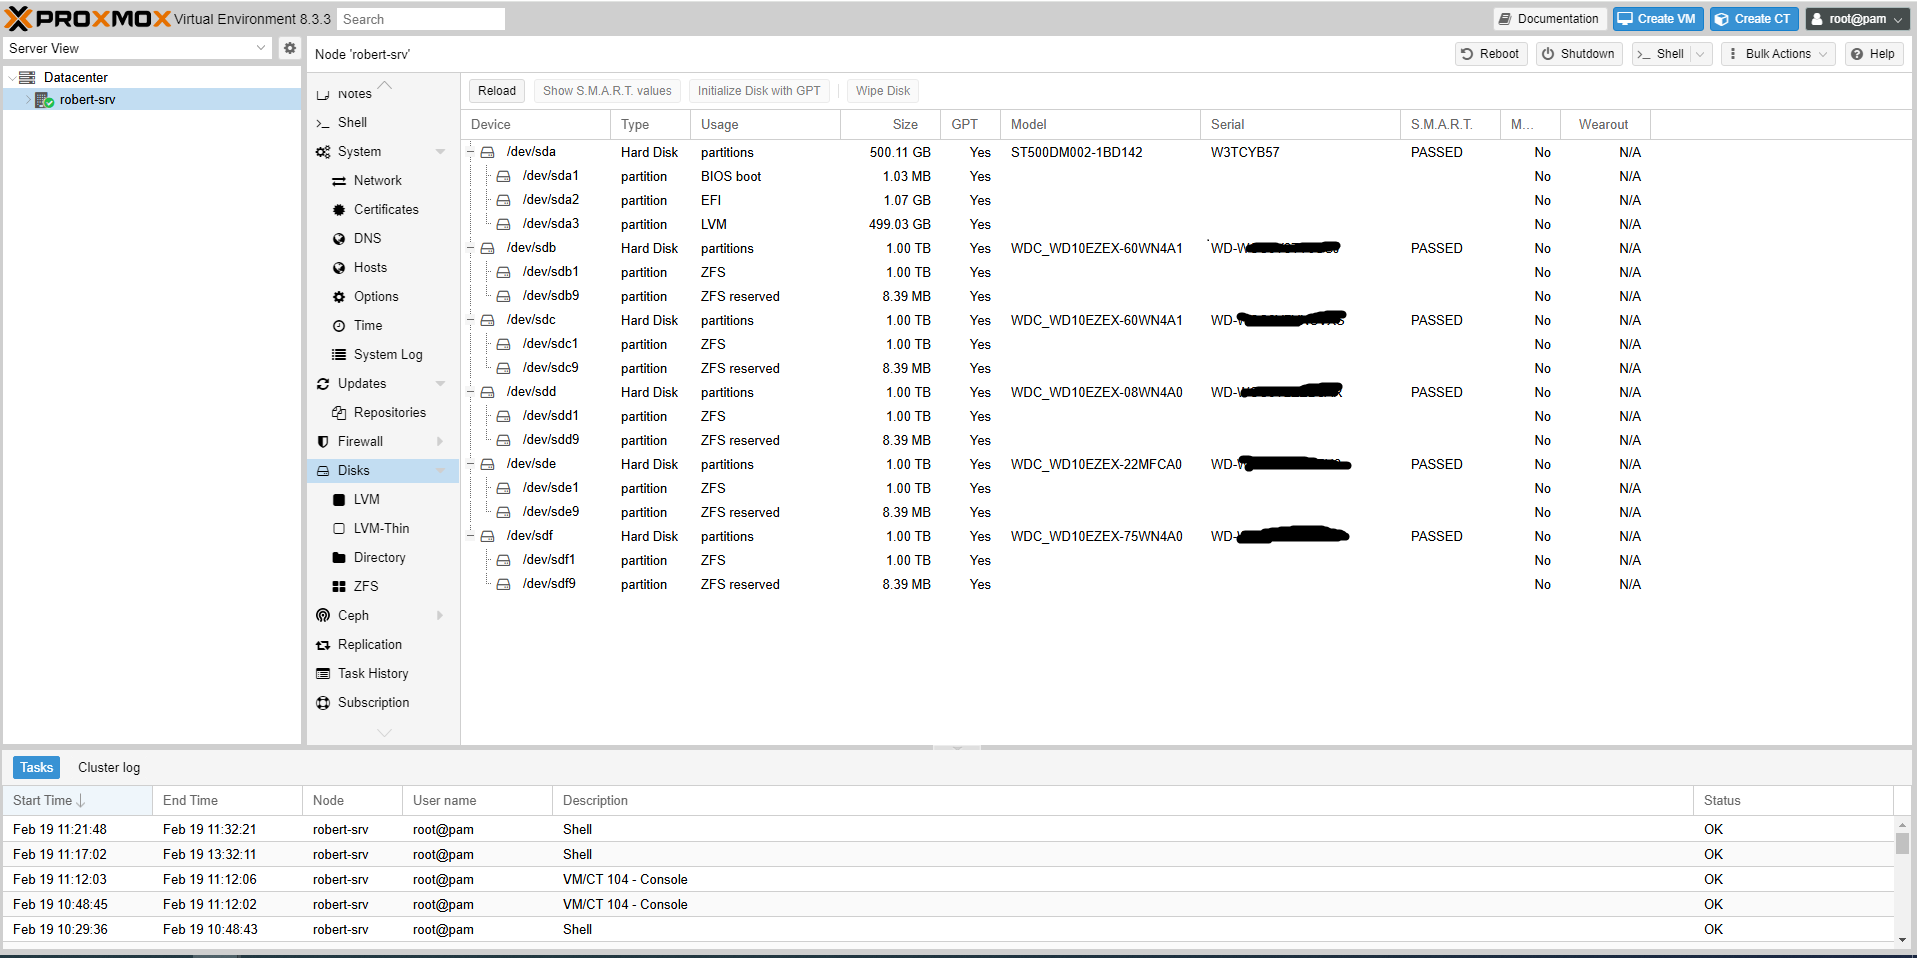The image size is (1917, 958).
Task: Click the Repositories files icon
Action: (x=339, y=413)
